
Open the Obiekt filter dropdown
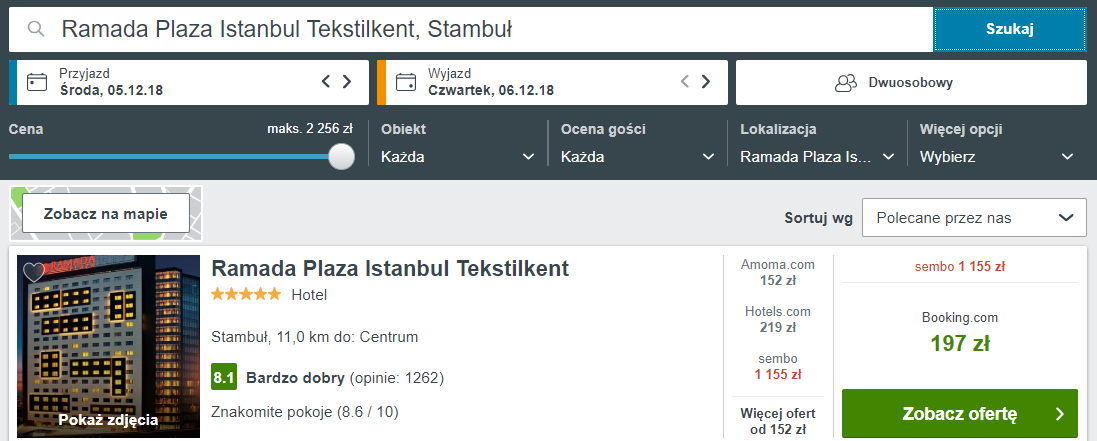(459, 157)
